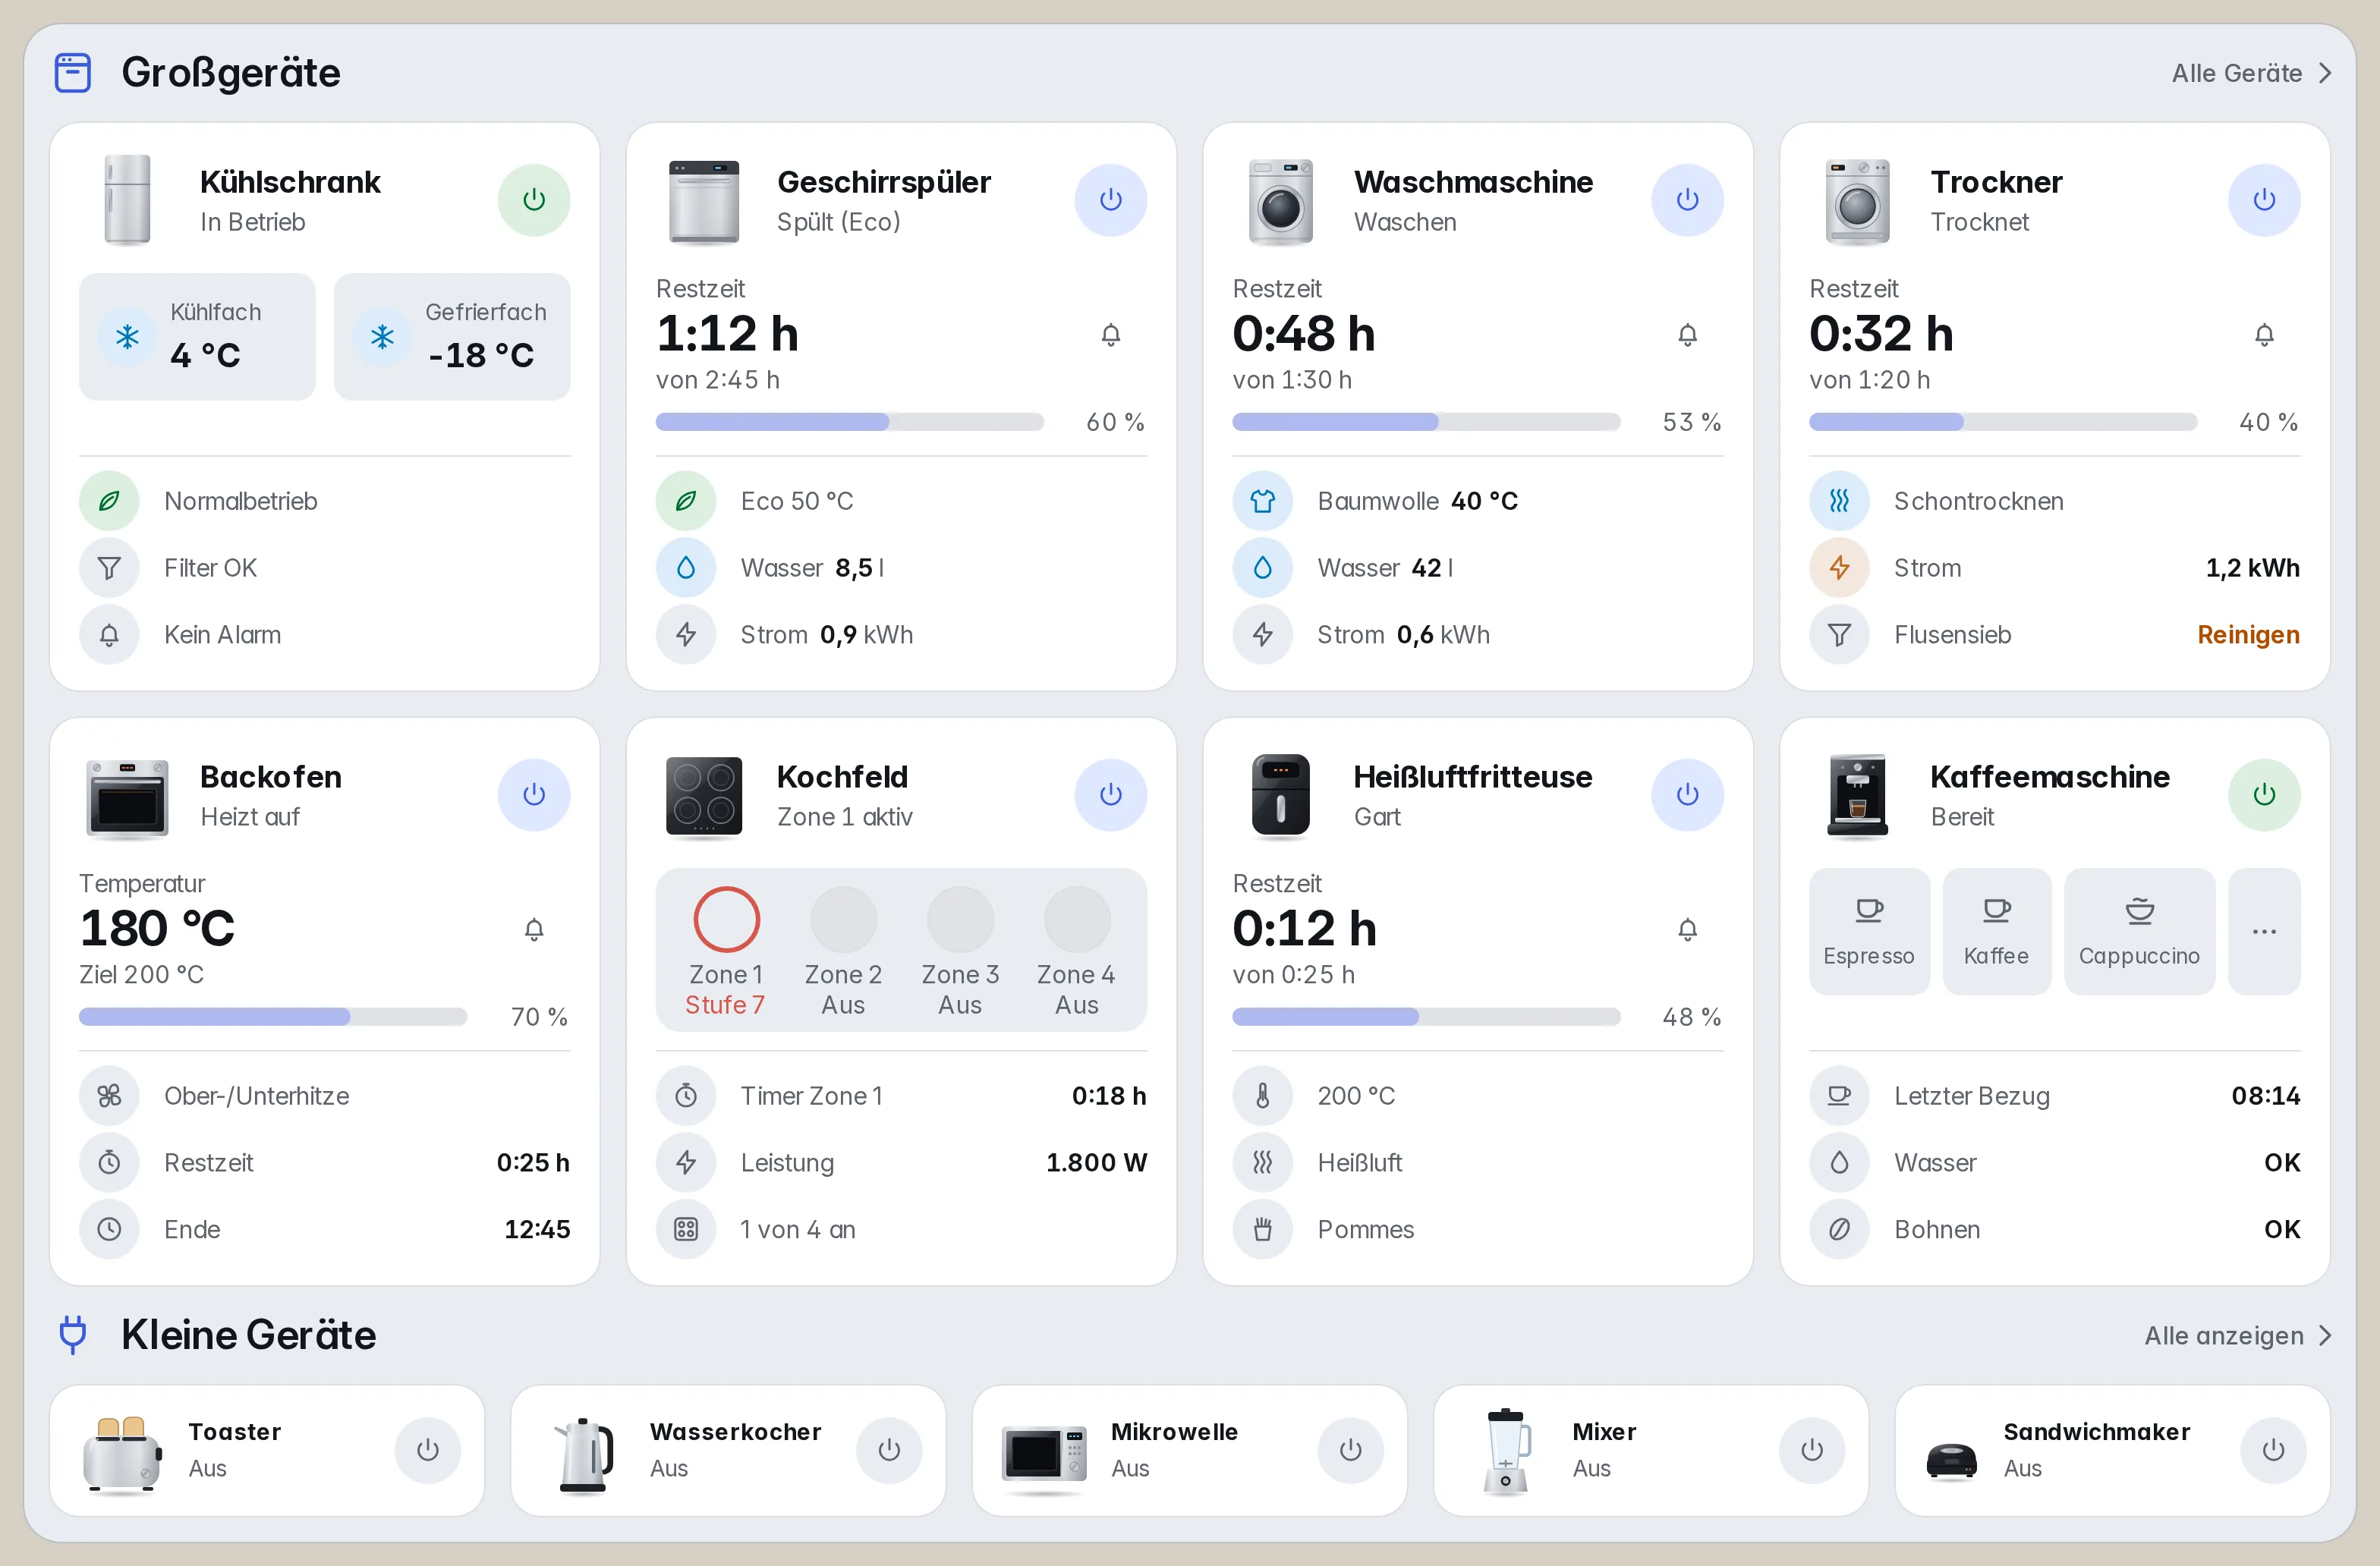The height and width of the screenshot is (1566, 2380).
Task: Click the Kochfeld Leistung 1.800 W value
Action: (x=1096, y=1163)
